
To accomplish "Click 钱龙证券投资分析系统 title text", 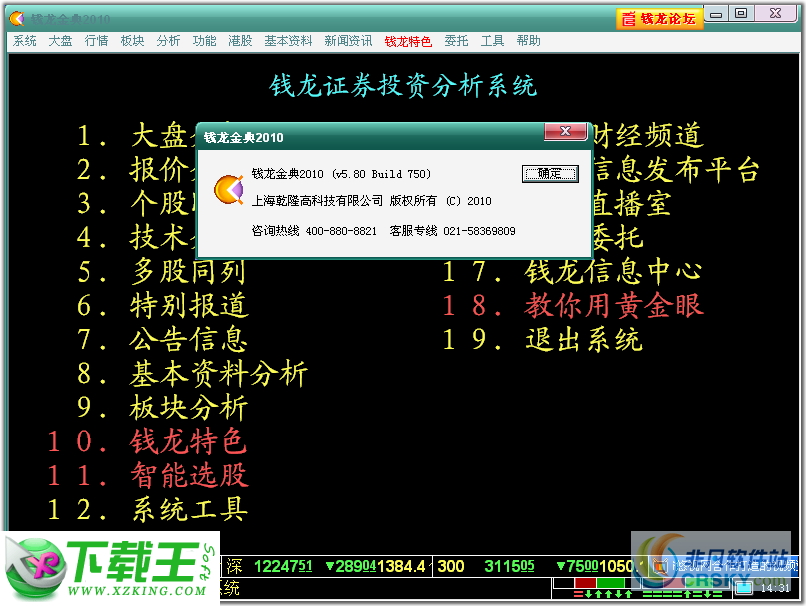I will pos(403,85).
